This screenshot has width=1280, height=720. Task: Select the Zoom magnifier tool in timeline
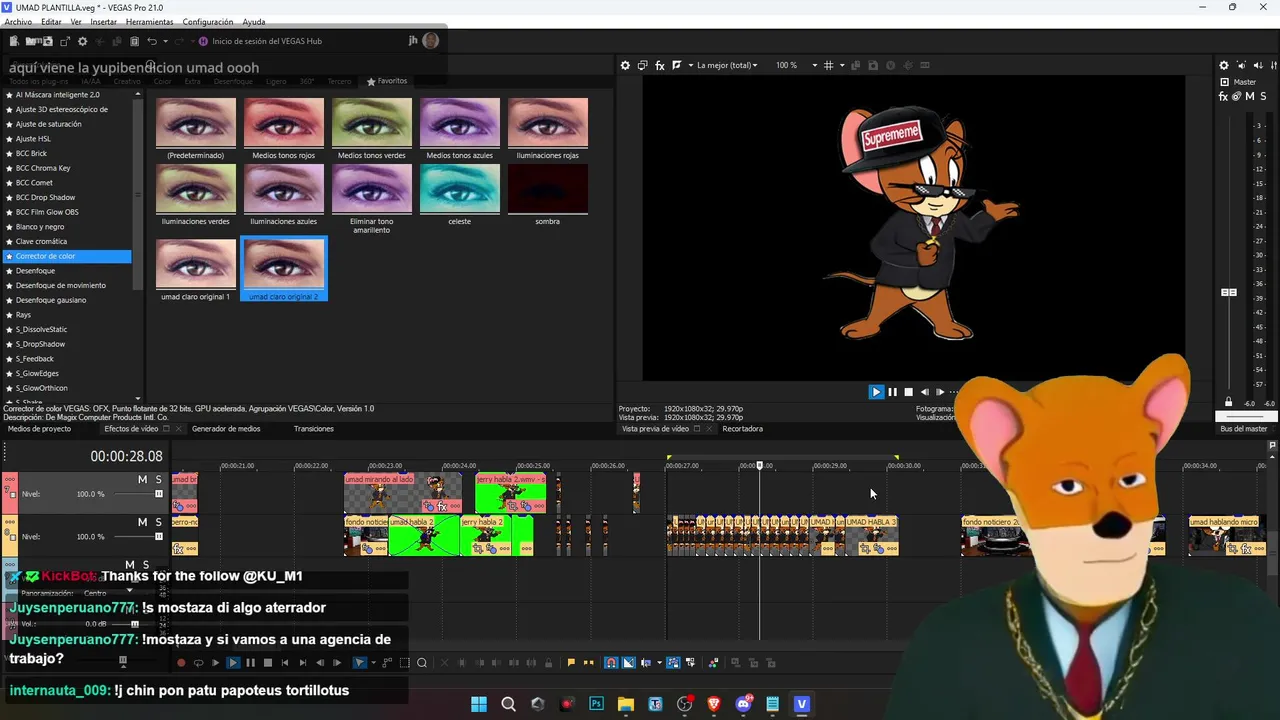(x=422, y=663)
